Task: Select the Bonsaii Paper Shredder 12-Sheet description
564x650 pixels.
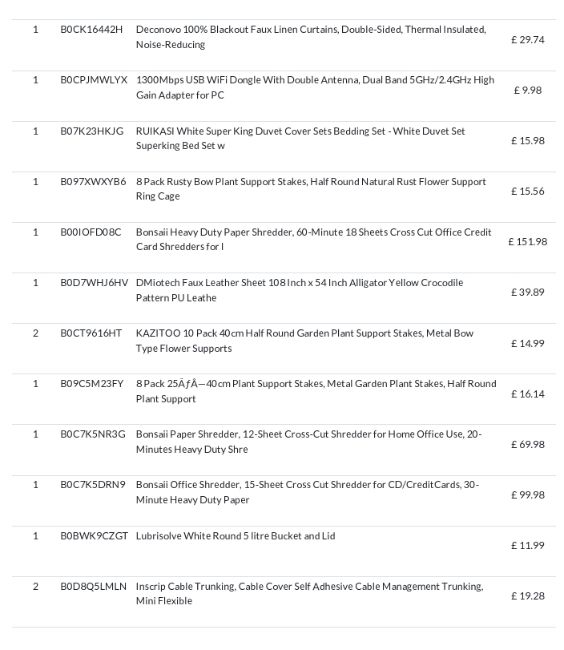Action: (309, 442)
